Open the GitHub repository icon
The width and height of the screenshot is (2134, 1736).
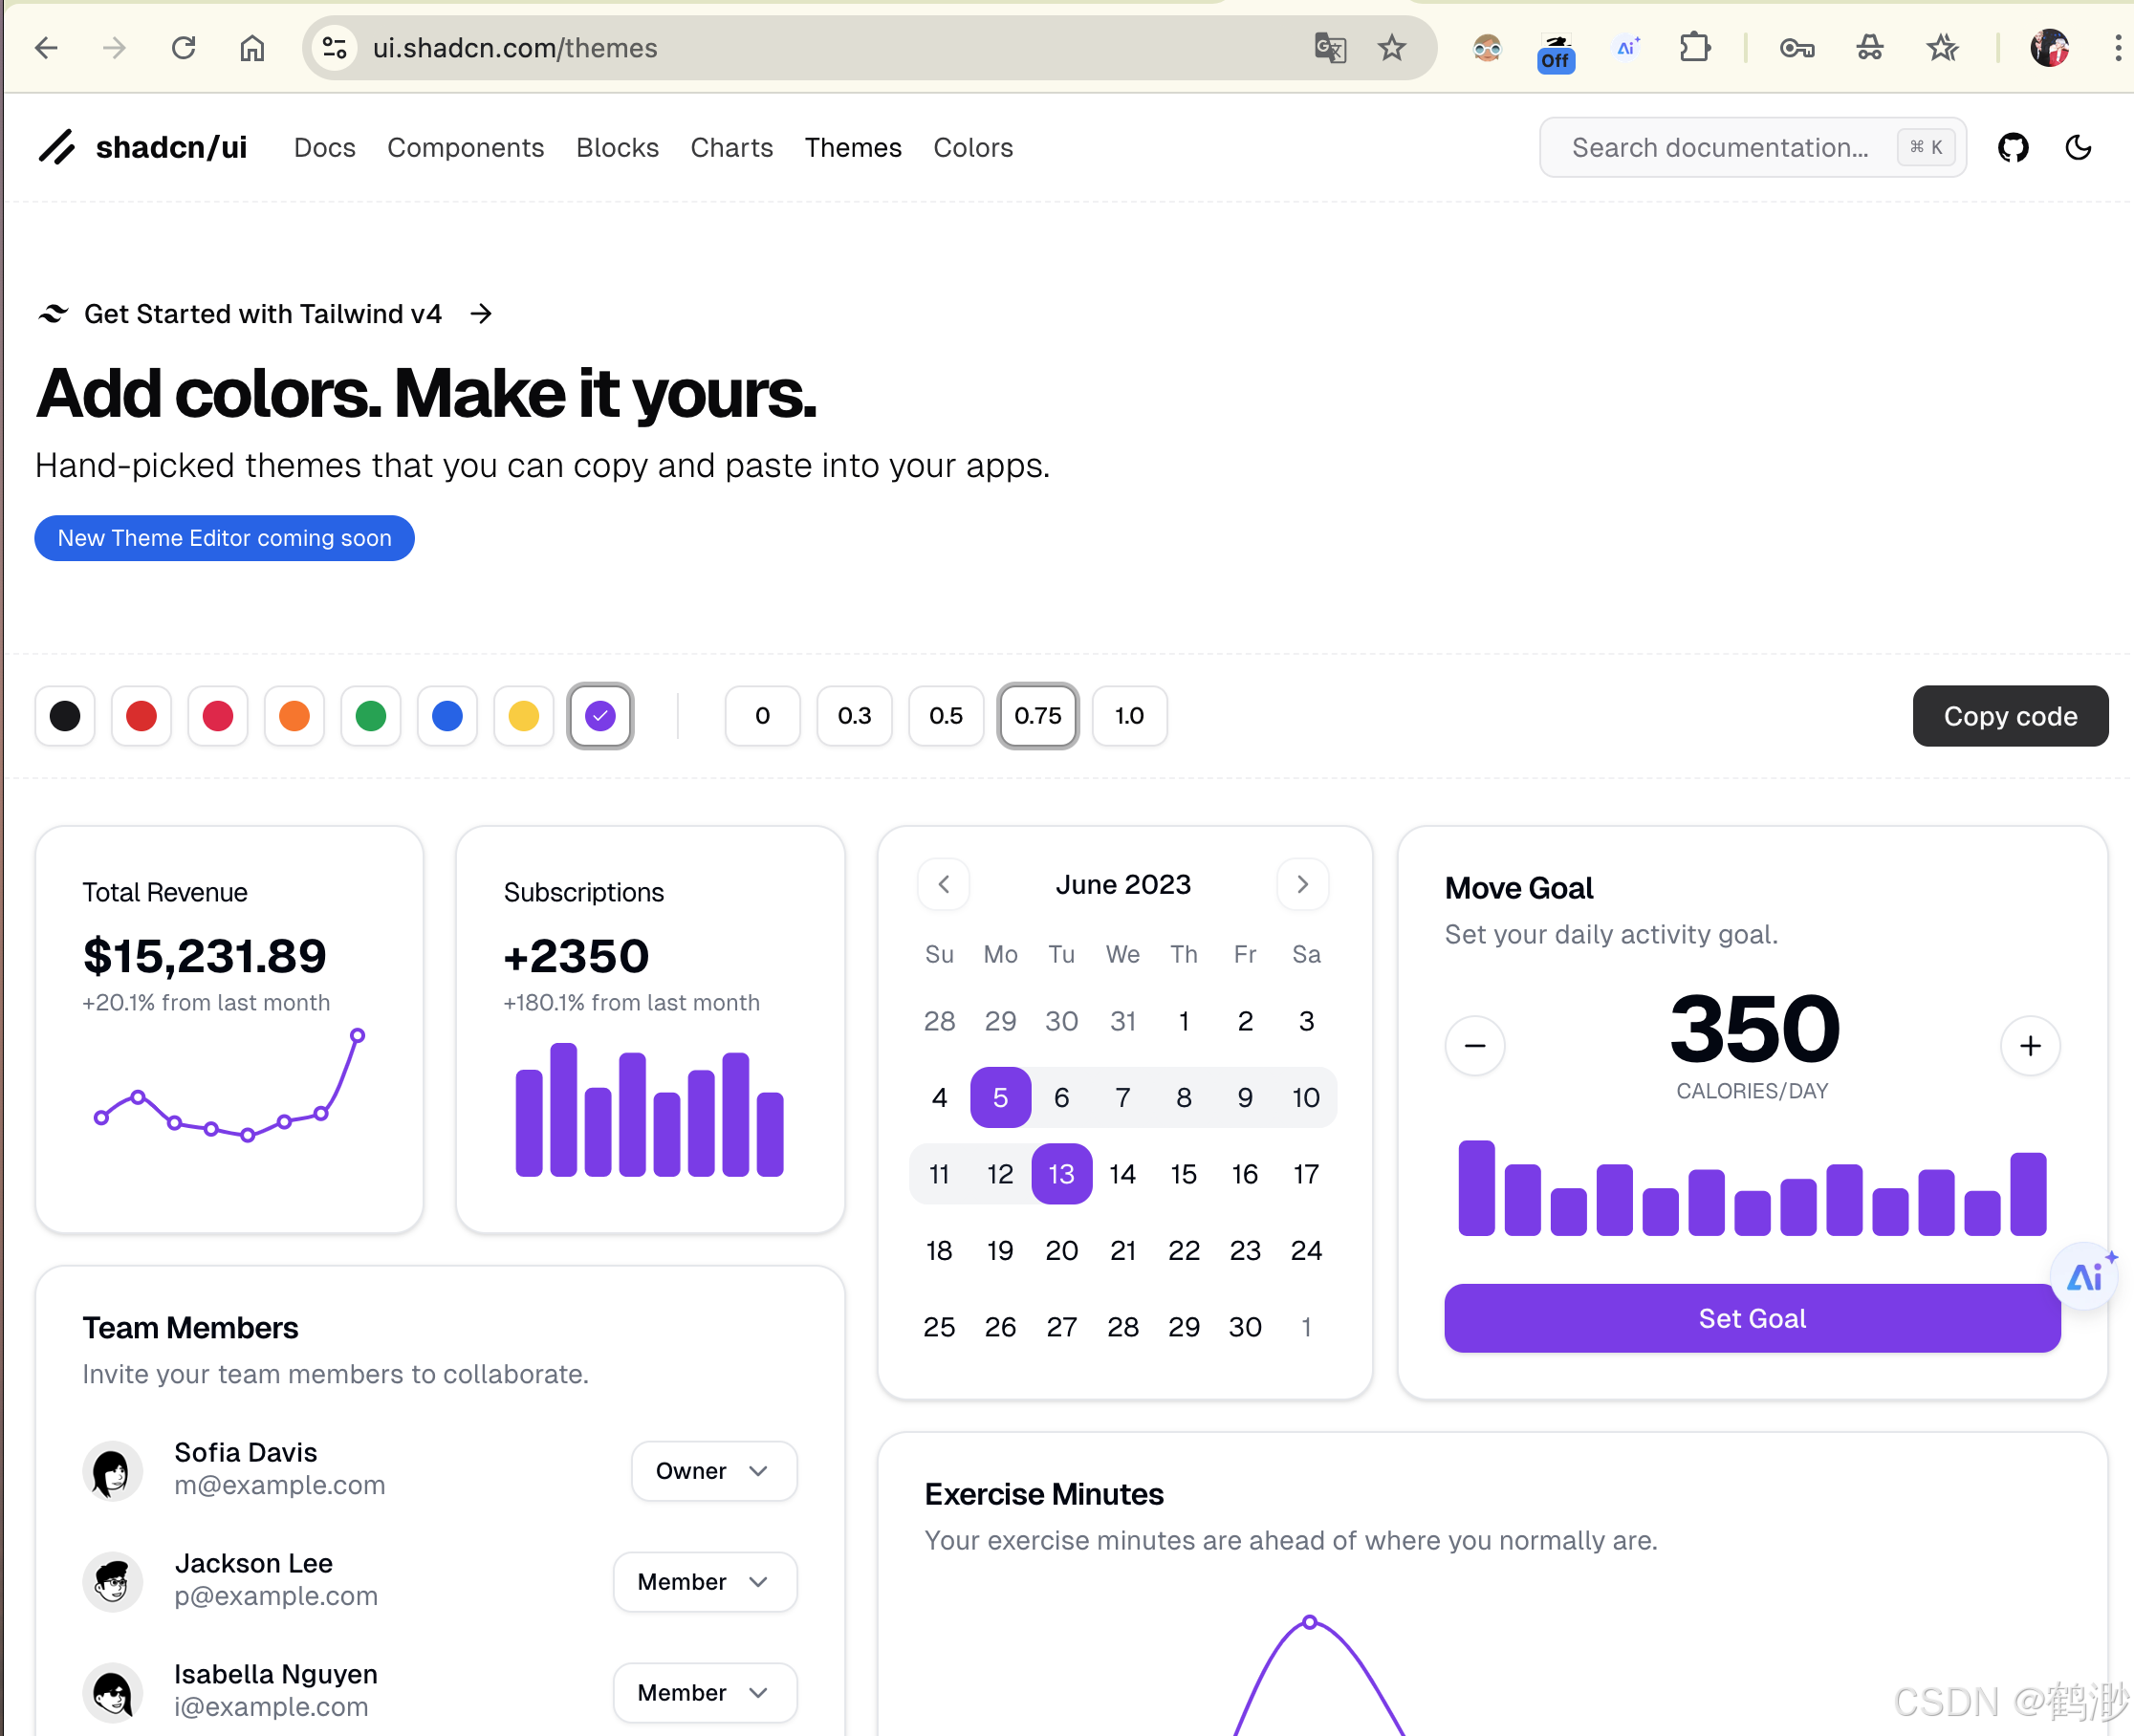pyautogui.click(x=2012, y=148)
